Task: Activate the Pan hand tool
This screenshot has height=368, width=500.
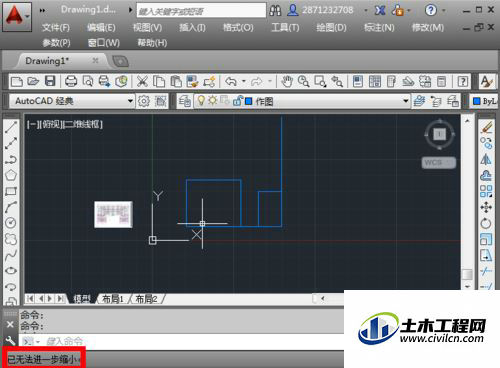Action: pyautogui.click(x=287, y=81)
